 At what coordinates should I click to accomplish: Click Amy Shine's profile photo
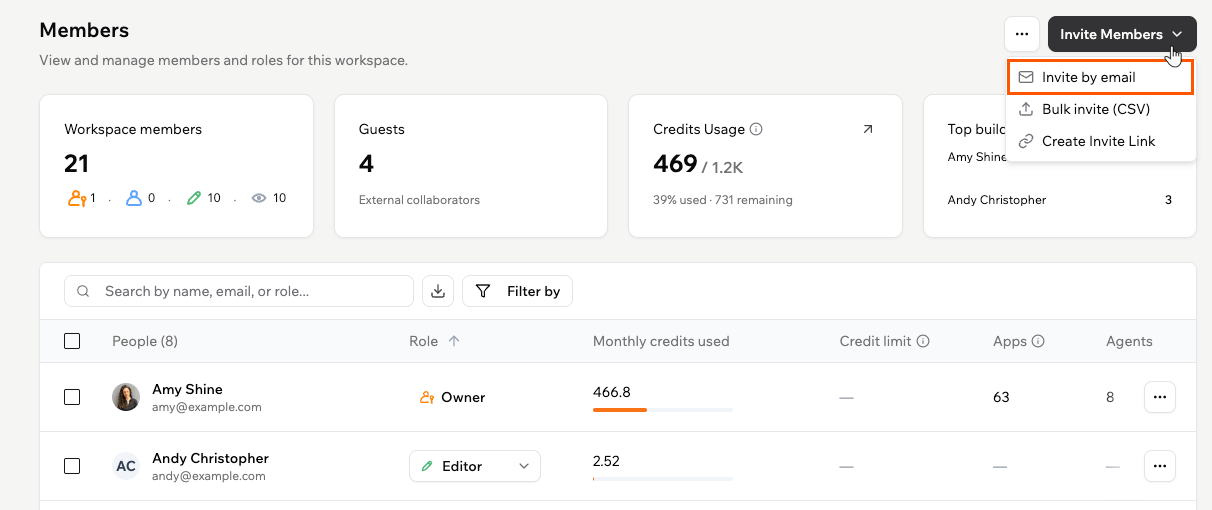[x=126, y=397]
